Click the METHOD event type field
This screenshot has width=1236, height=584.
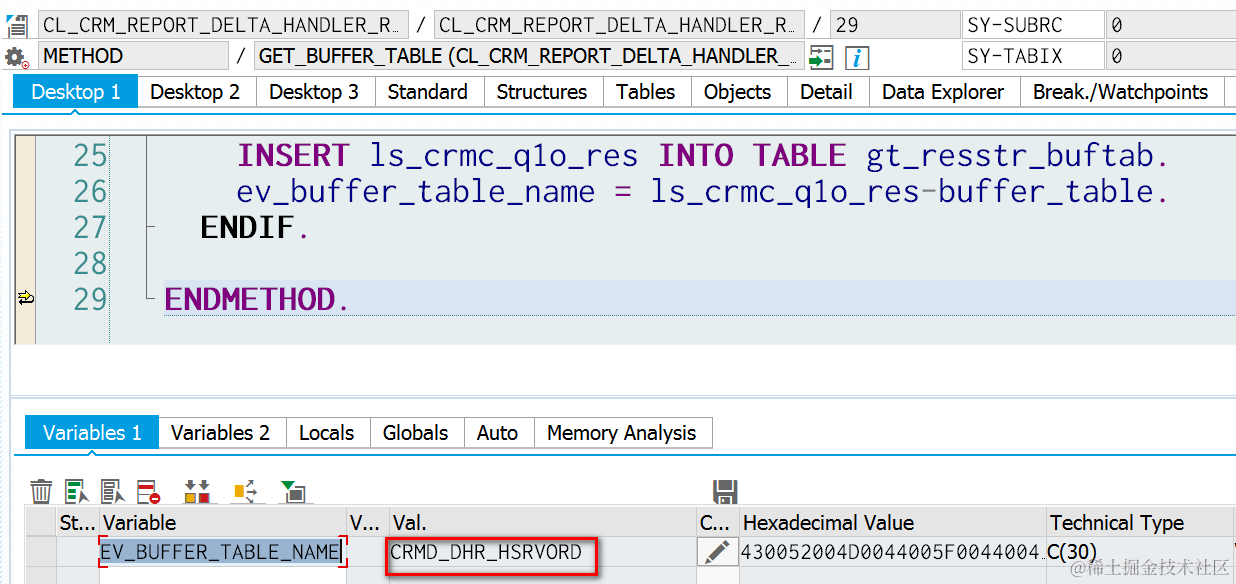click(x=133, y=56)
